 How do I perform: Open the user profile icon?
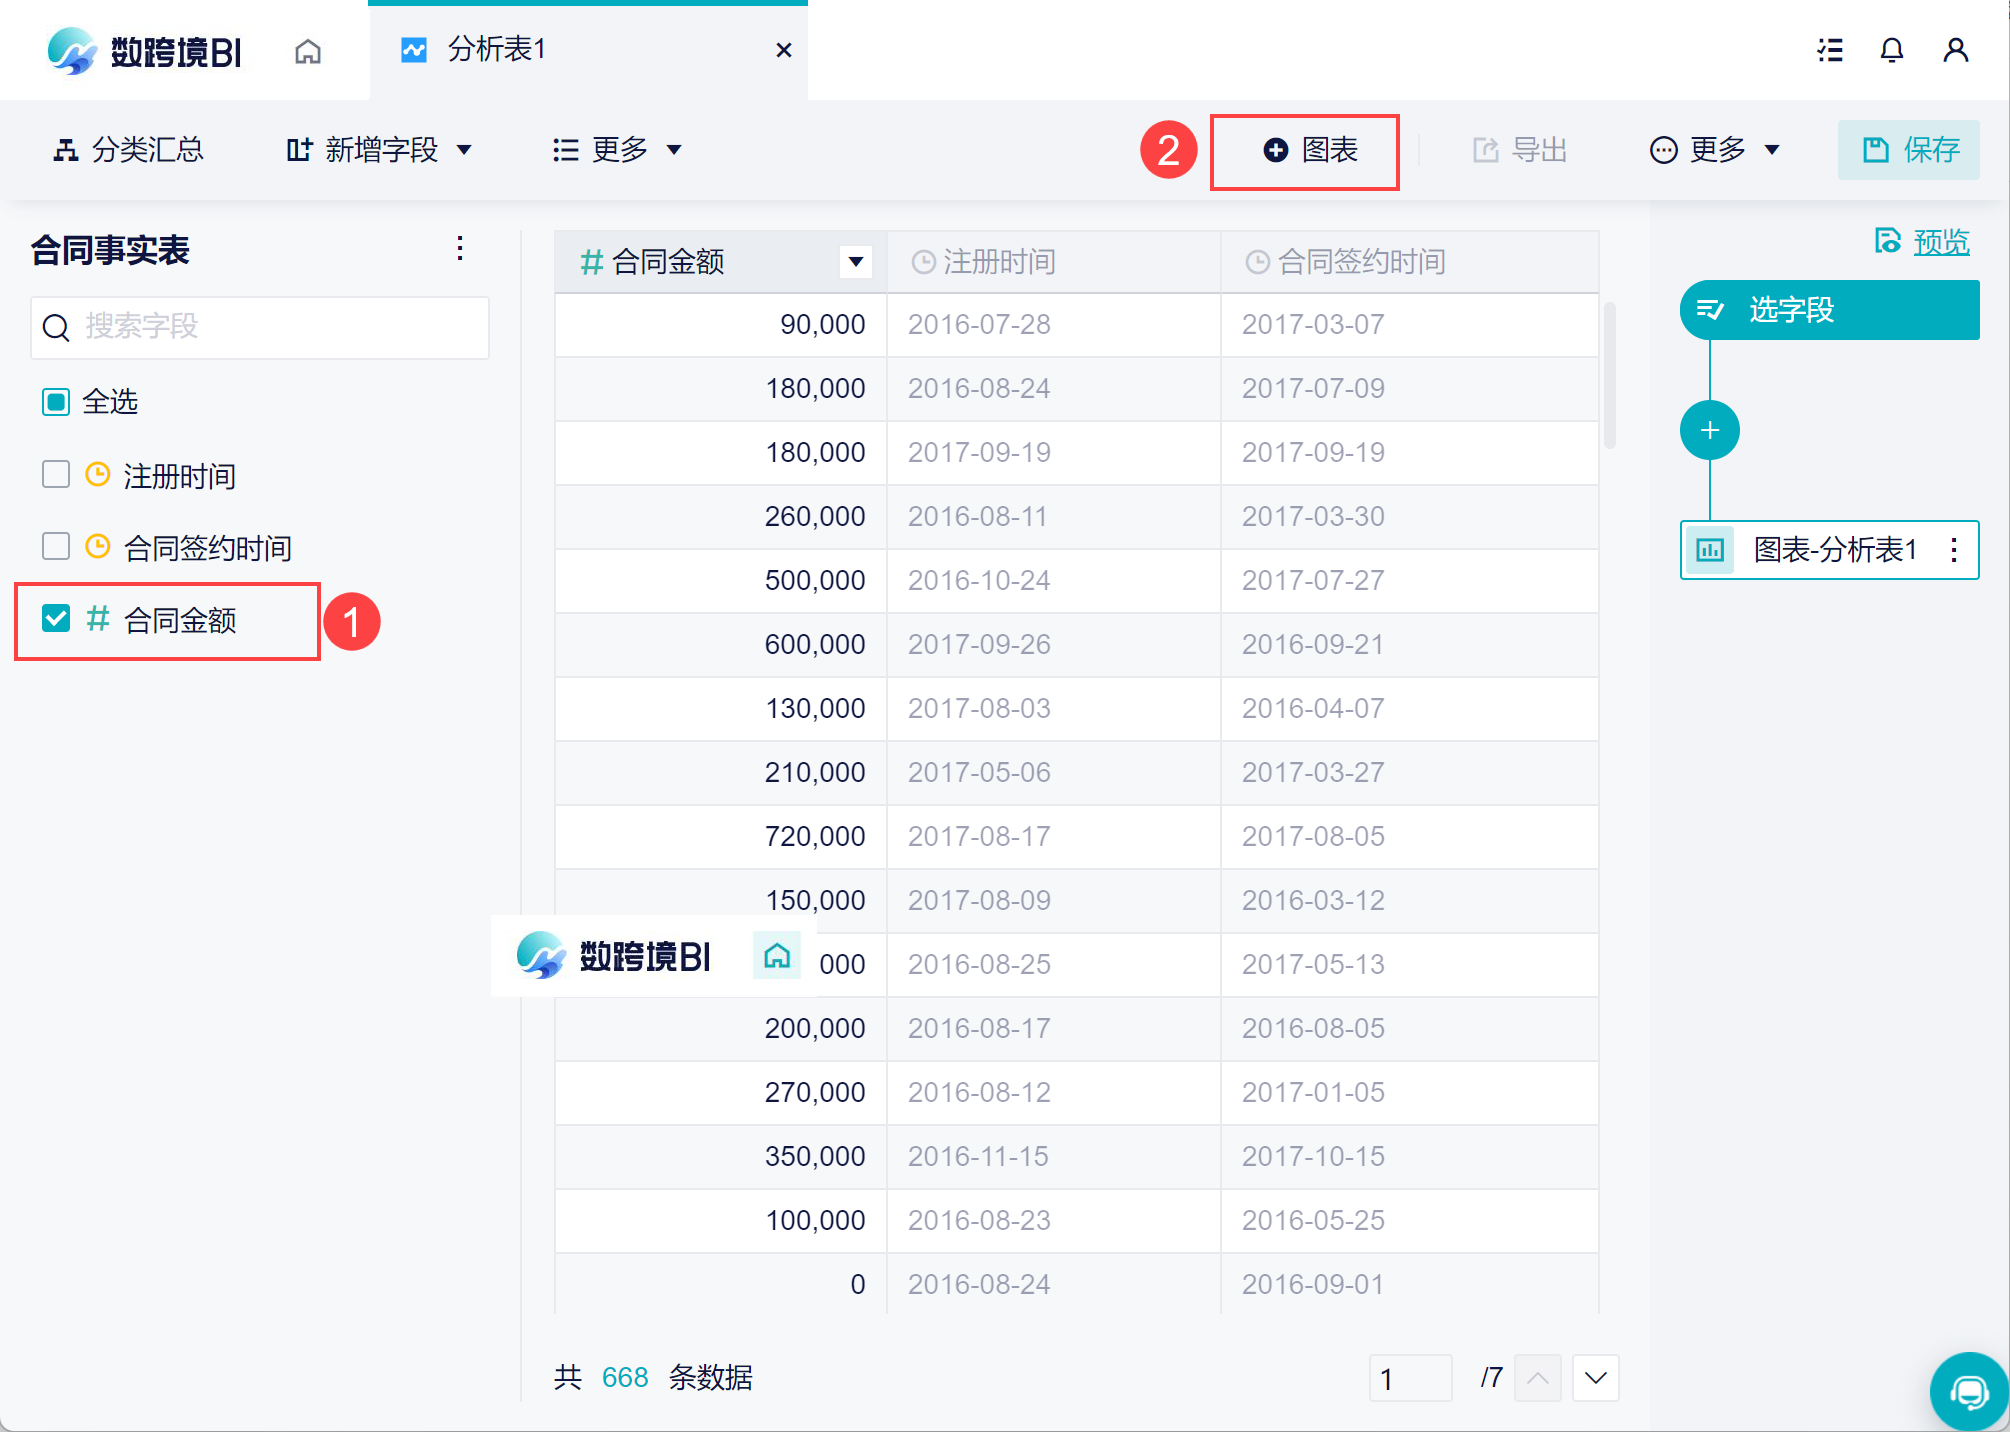tap(1955, 50)
